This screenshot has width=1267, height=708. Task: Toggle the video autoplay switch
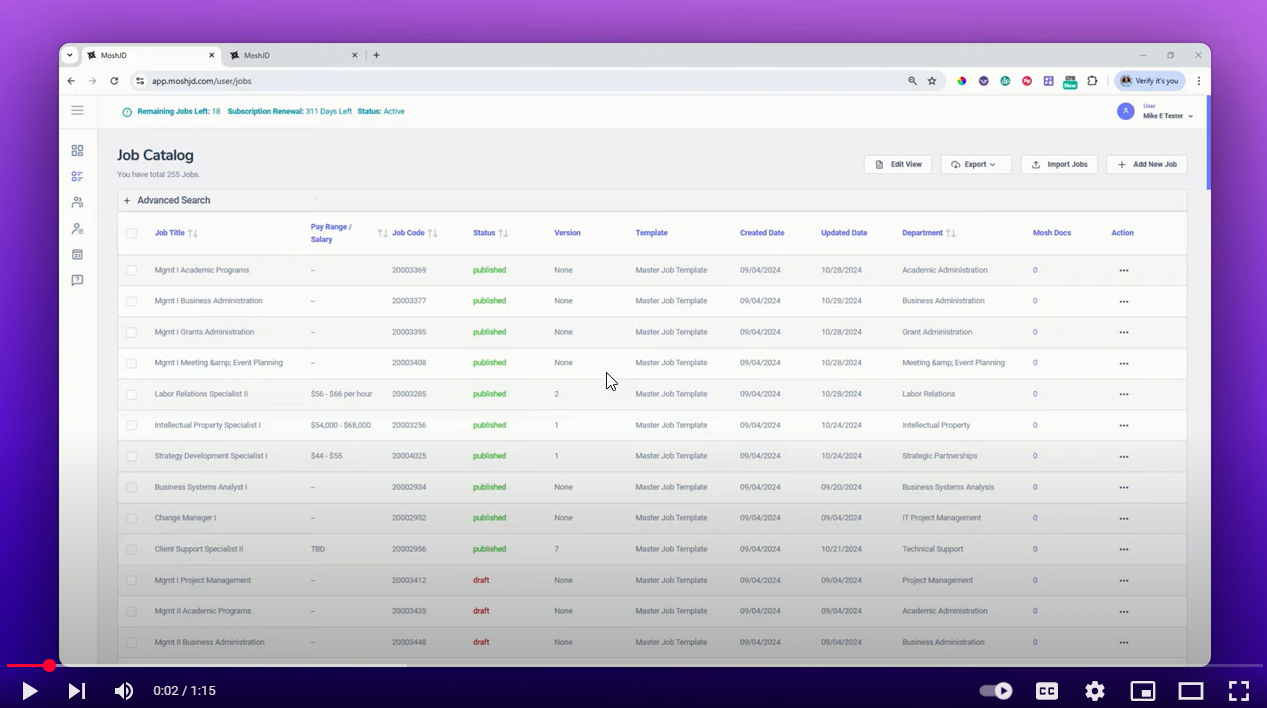pos(996,690)
